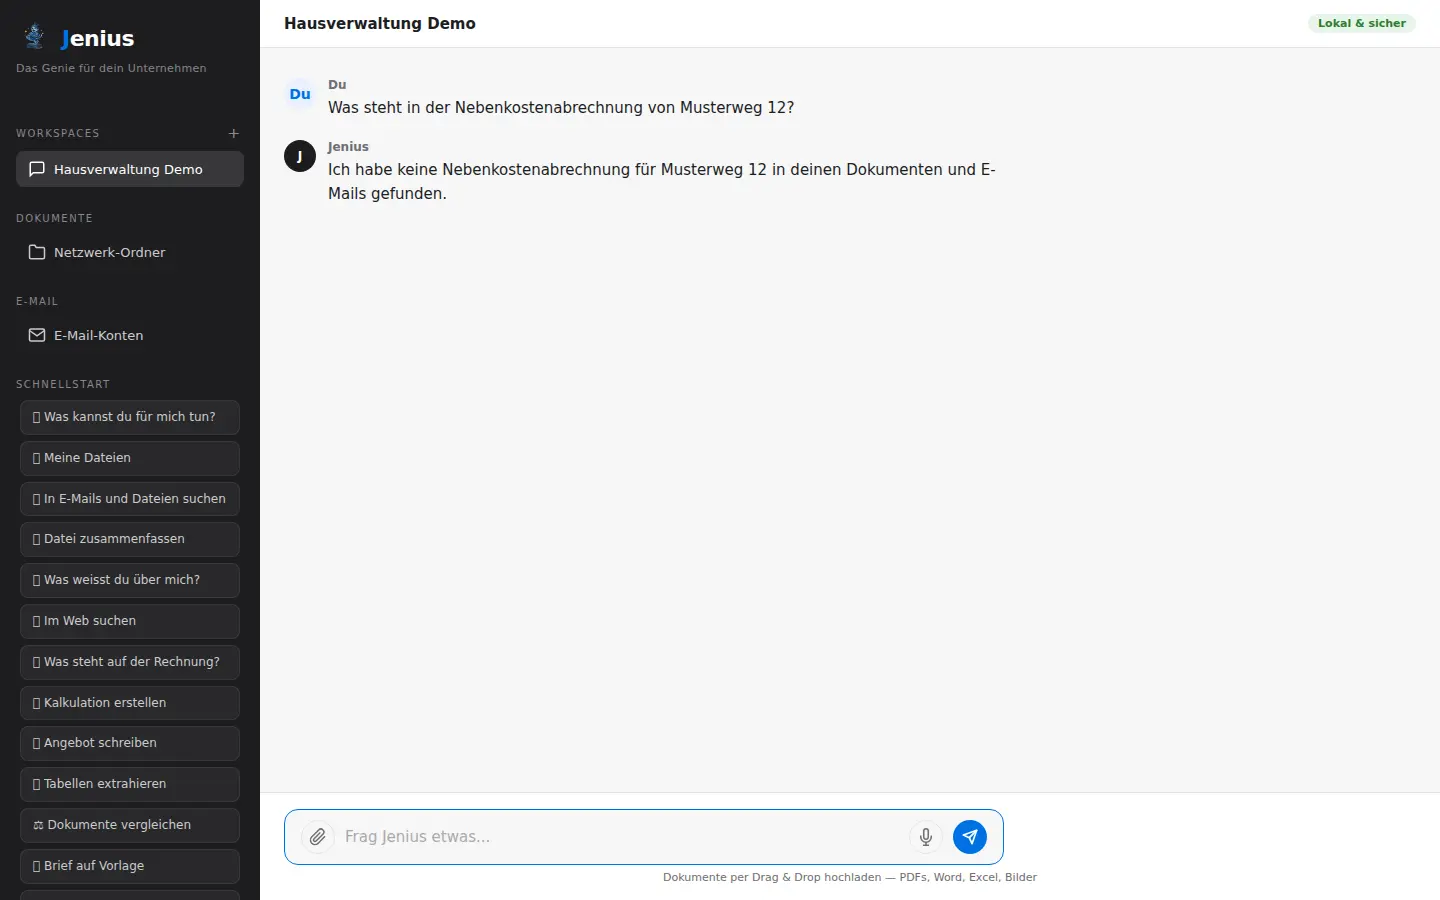The height and width of the screenshot is (900, 1440).
Task: Click the E-Mail-Konten envelope icon
Action: tap(37, 335)
